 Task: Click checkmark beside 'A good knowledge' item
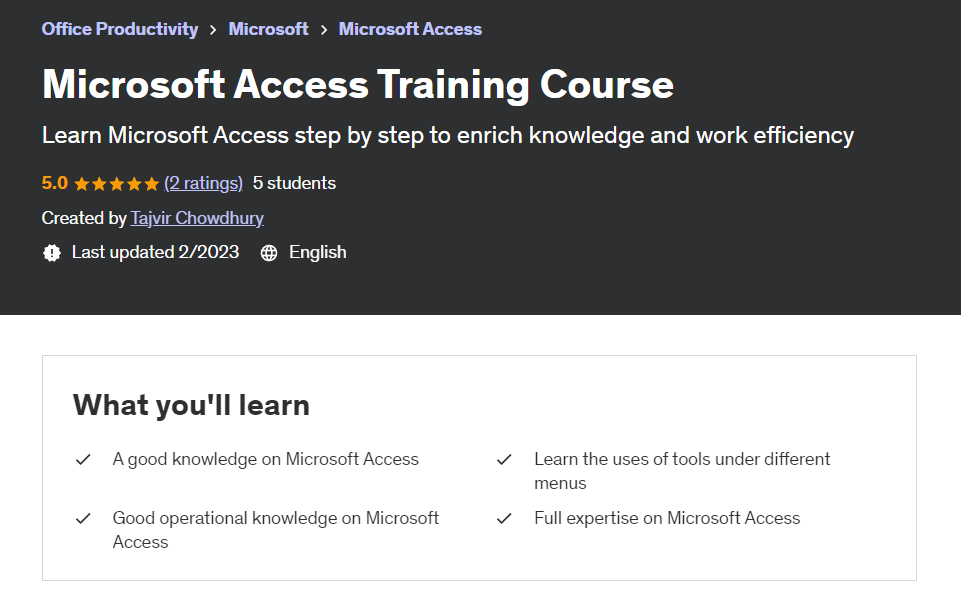tap(84, 460)
